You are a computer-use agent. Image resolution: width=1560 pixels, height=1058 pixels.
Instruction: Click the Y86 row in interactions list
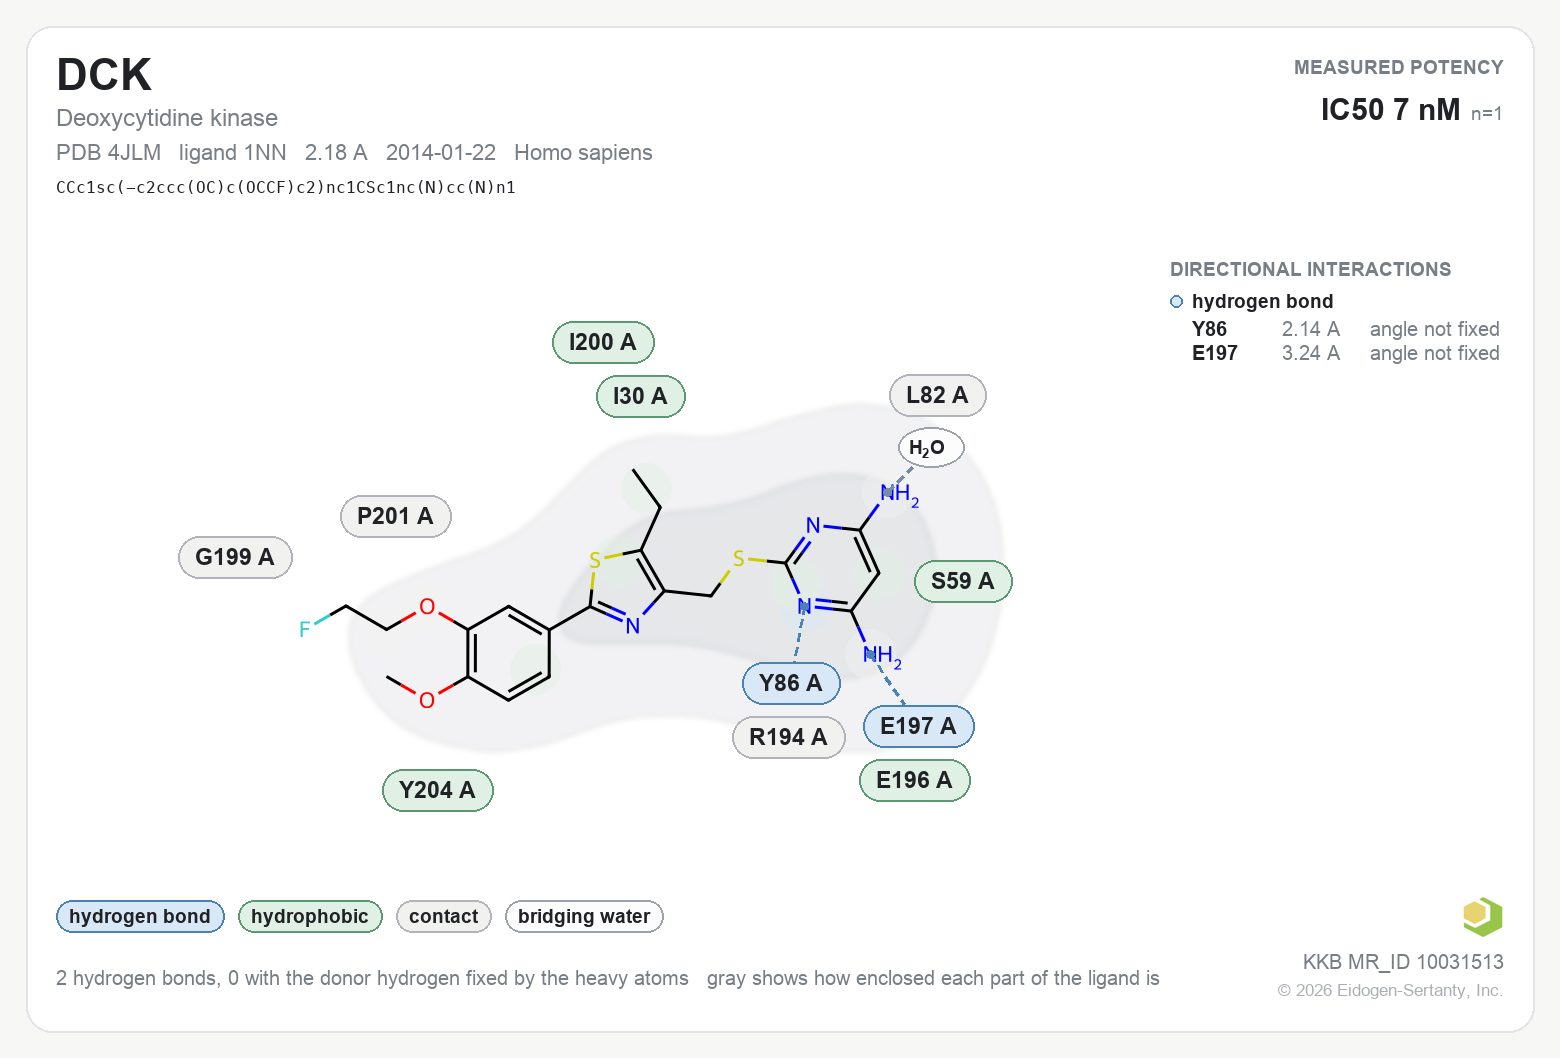click(1345, 329)
